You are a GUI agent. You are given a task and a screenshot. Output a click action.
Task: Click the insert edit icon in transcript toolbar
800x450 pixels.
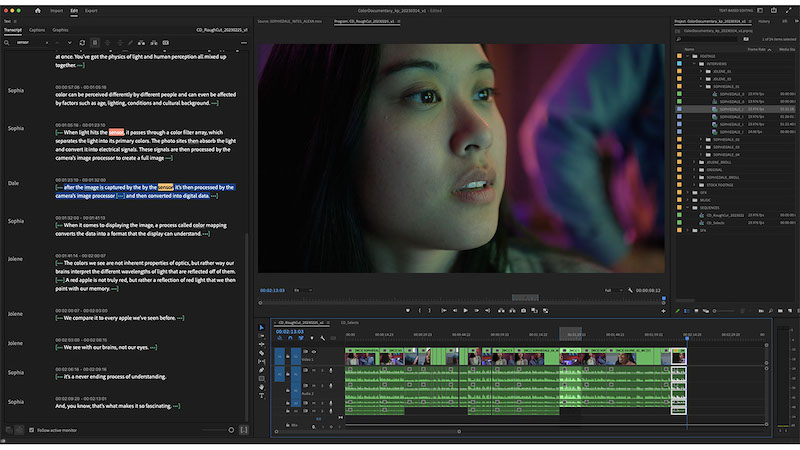[x=141, y=43]
